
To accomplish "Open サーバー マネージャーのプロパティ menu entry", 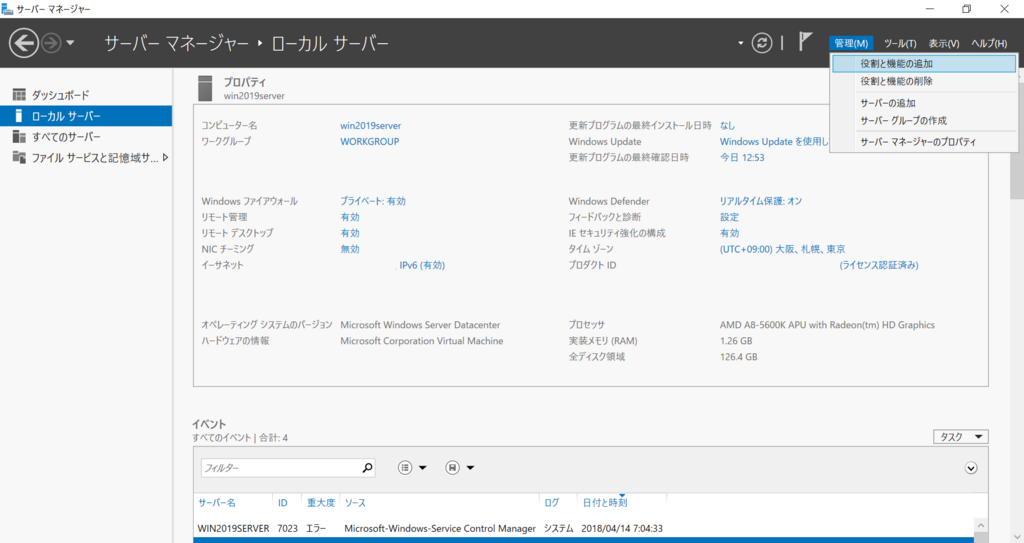I will pos(924,141).
